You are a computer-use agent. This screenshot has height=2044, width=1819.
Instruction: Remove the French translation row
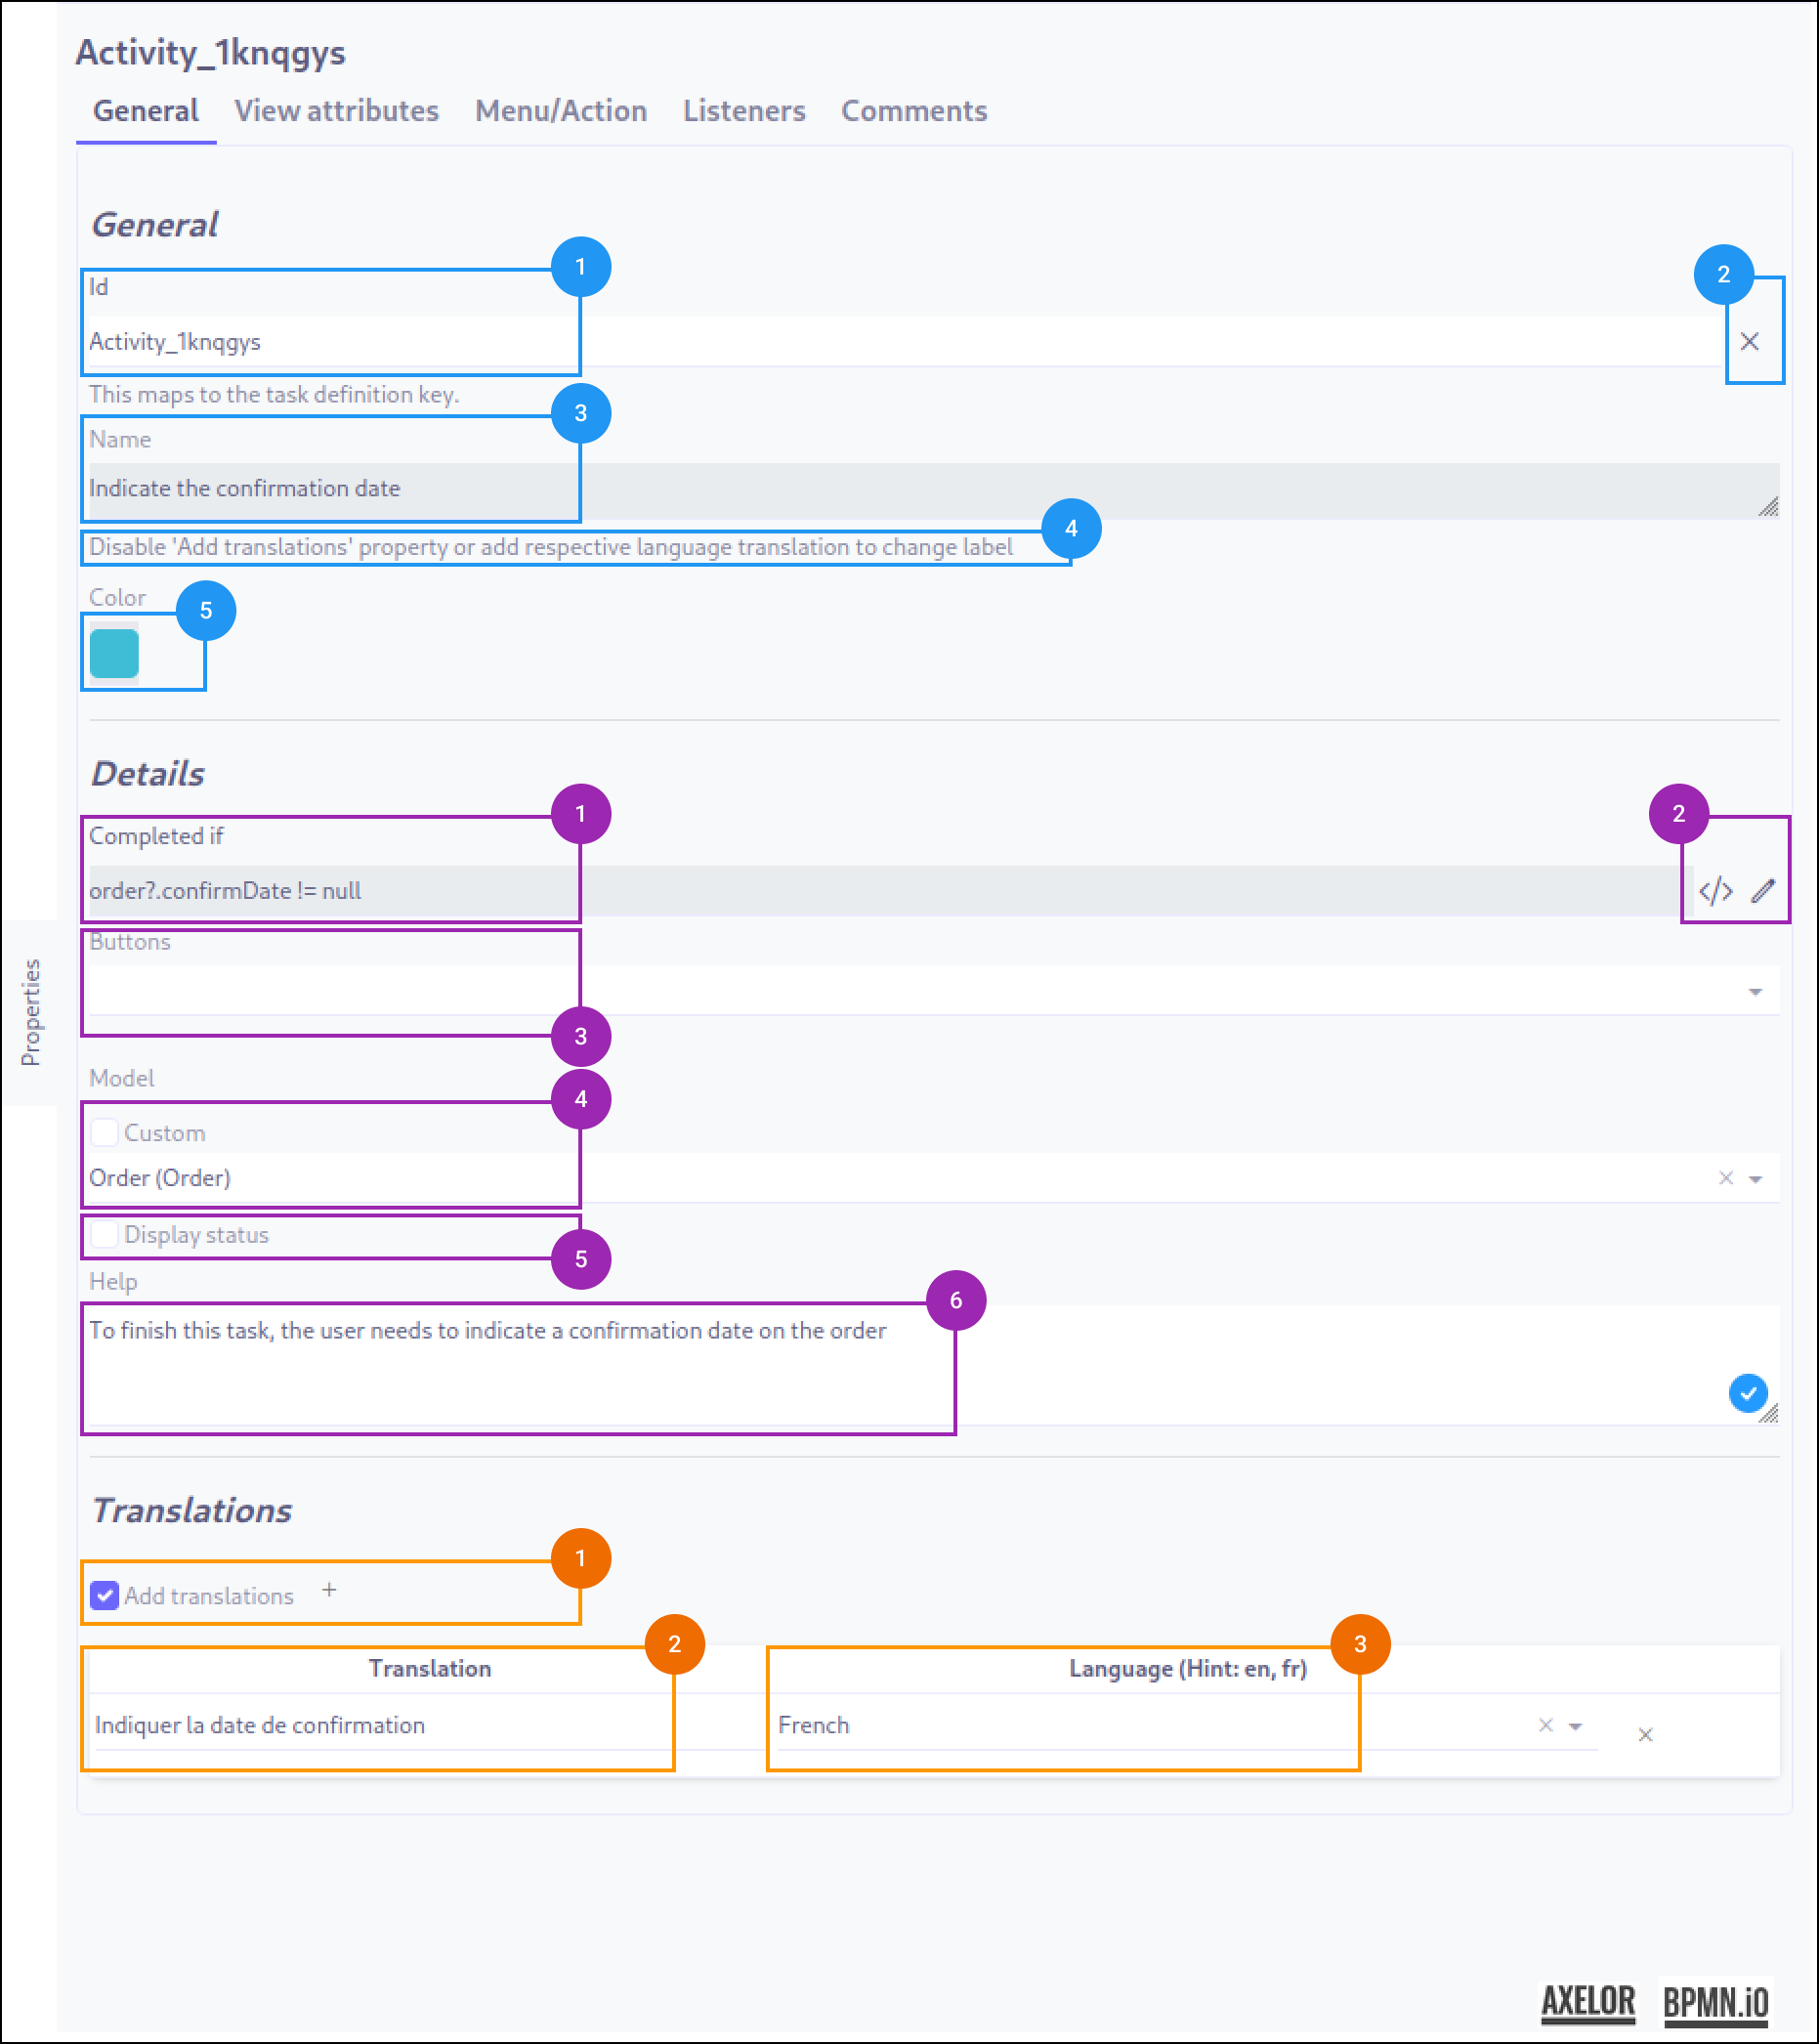click(1645, 1735)
